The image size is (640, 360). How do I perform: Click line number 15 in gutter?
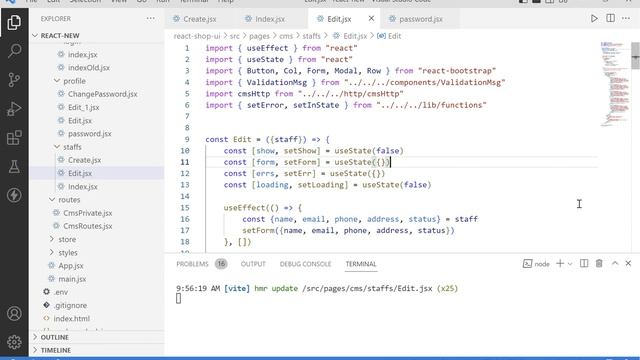click(x=185, y=208)
